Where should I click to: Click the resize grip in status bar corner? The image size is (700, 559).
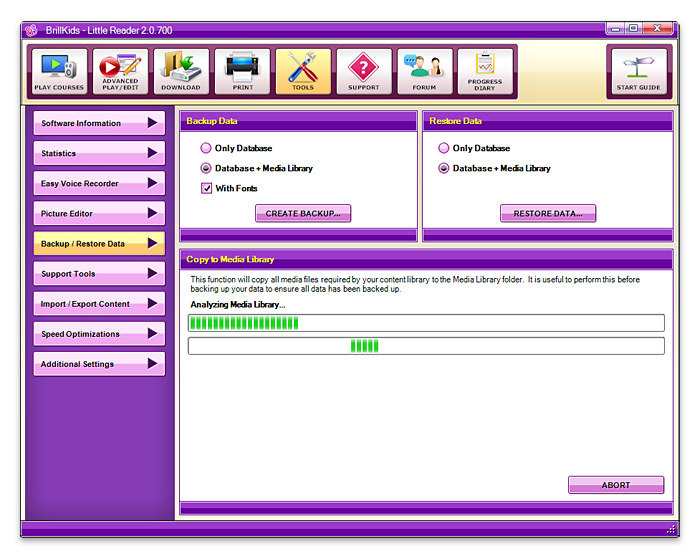click(671, 529)
